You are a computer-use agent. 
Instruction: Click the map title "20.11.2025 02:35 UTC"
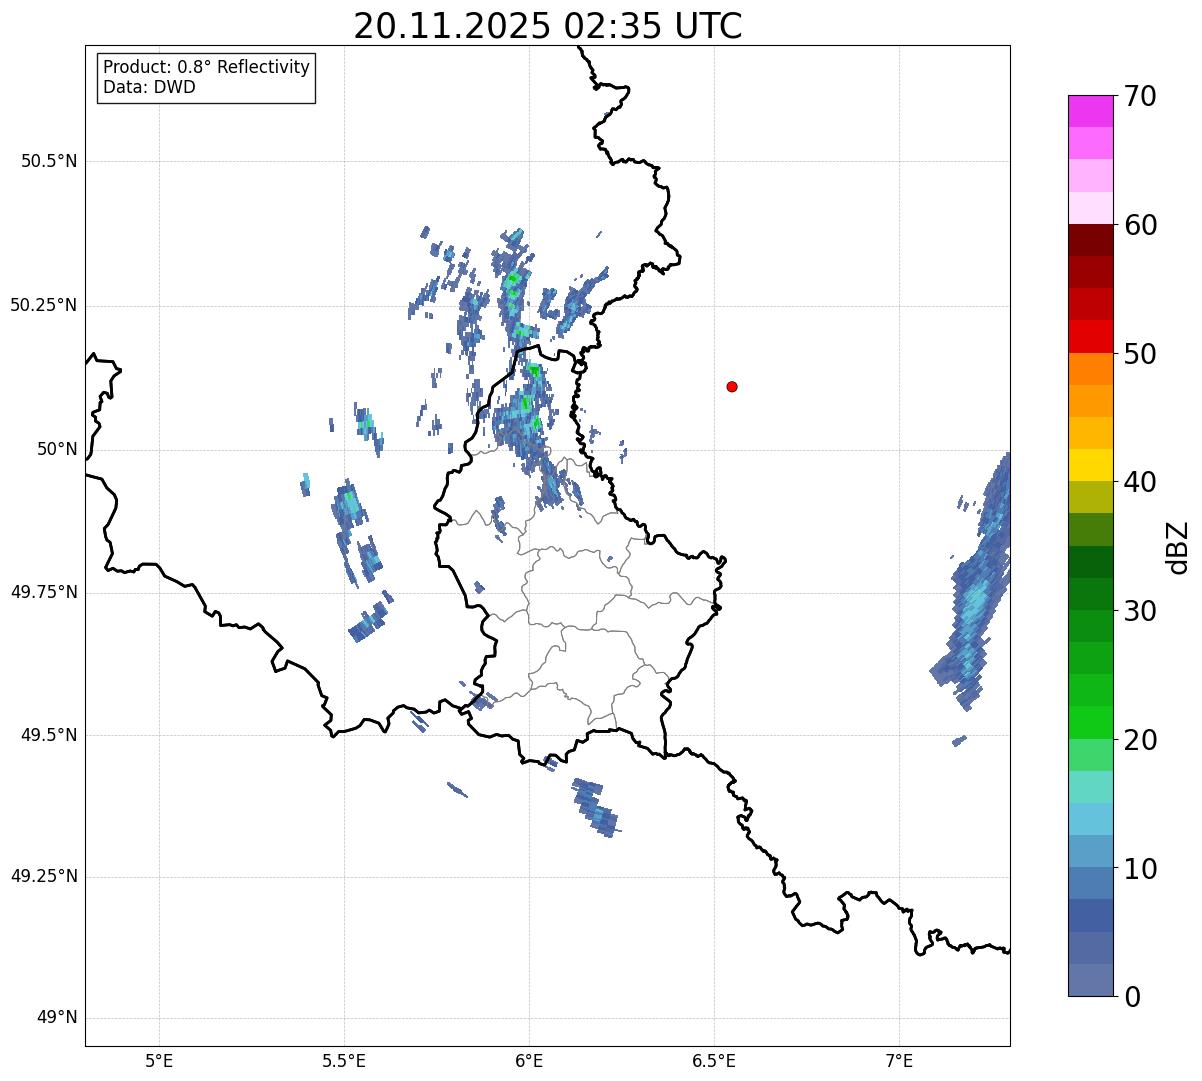click(x=548, y=26)
